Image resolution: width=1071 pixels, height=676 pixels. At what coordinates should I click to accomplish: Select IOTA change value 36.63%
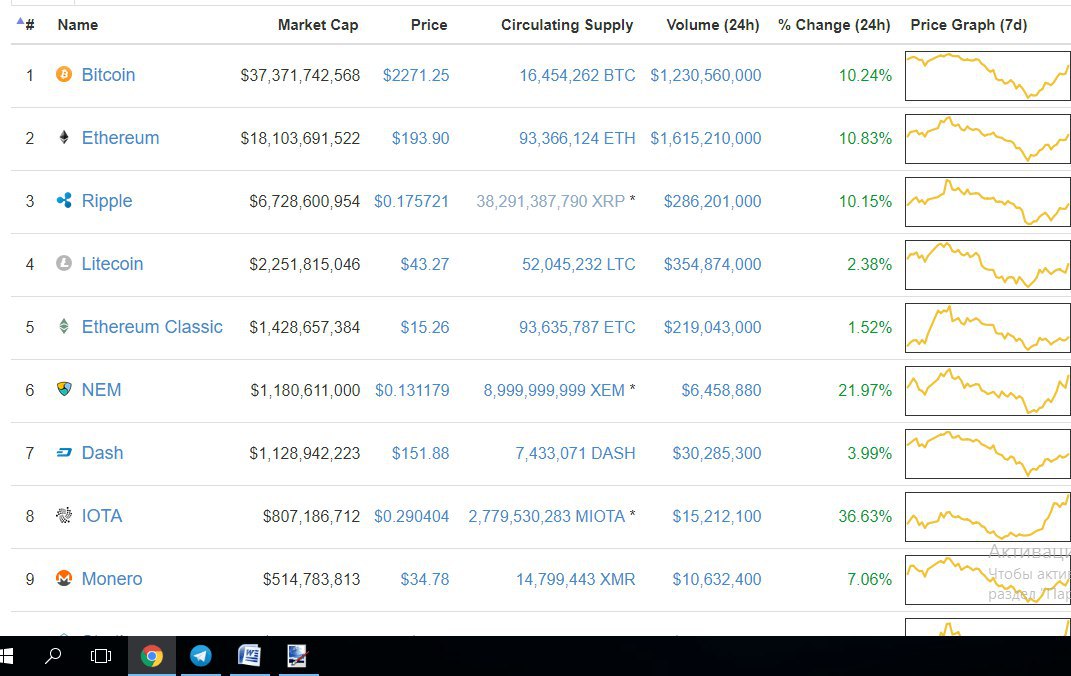pos(865,516)
